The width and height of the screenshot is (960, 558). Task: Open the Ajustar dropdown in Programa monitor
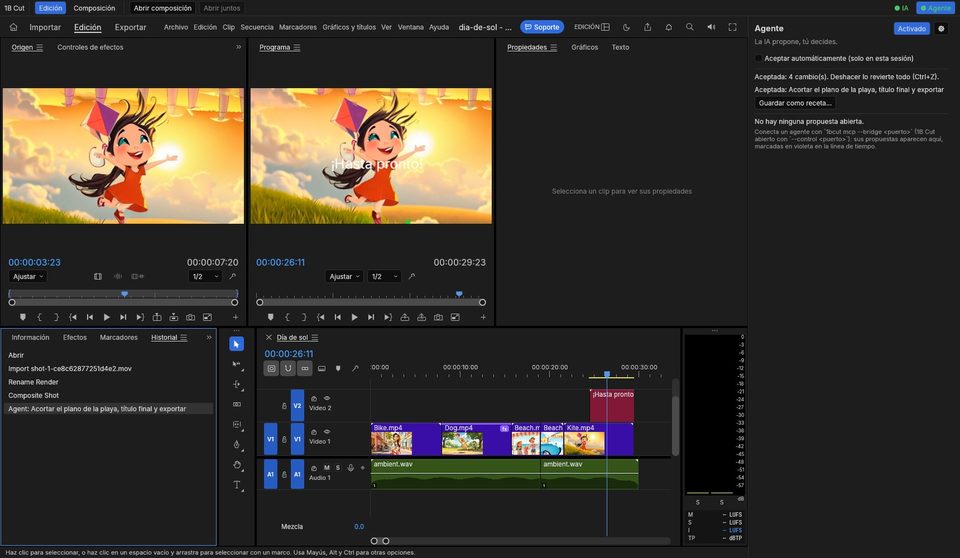(x=344, y=276)
